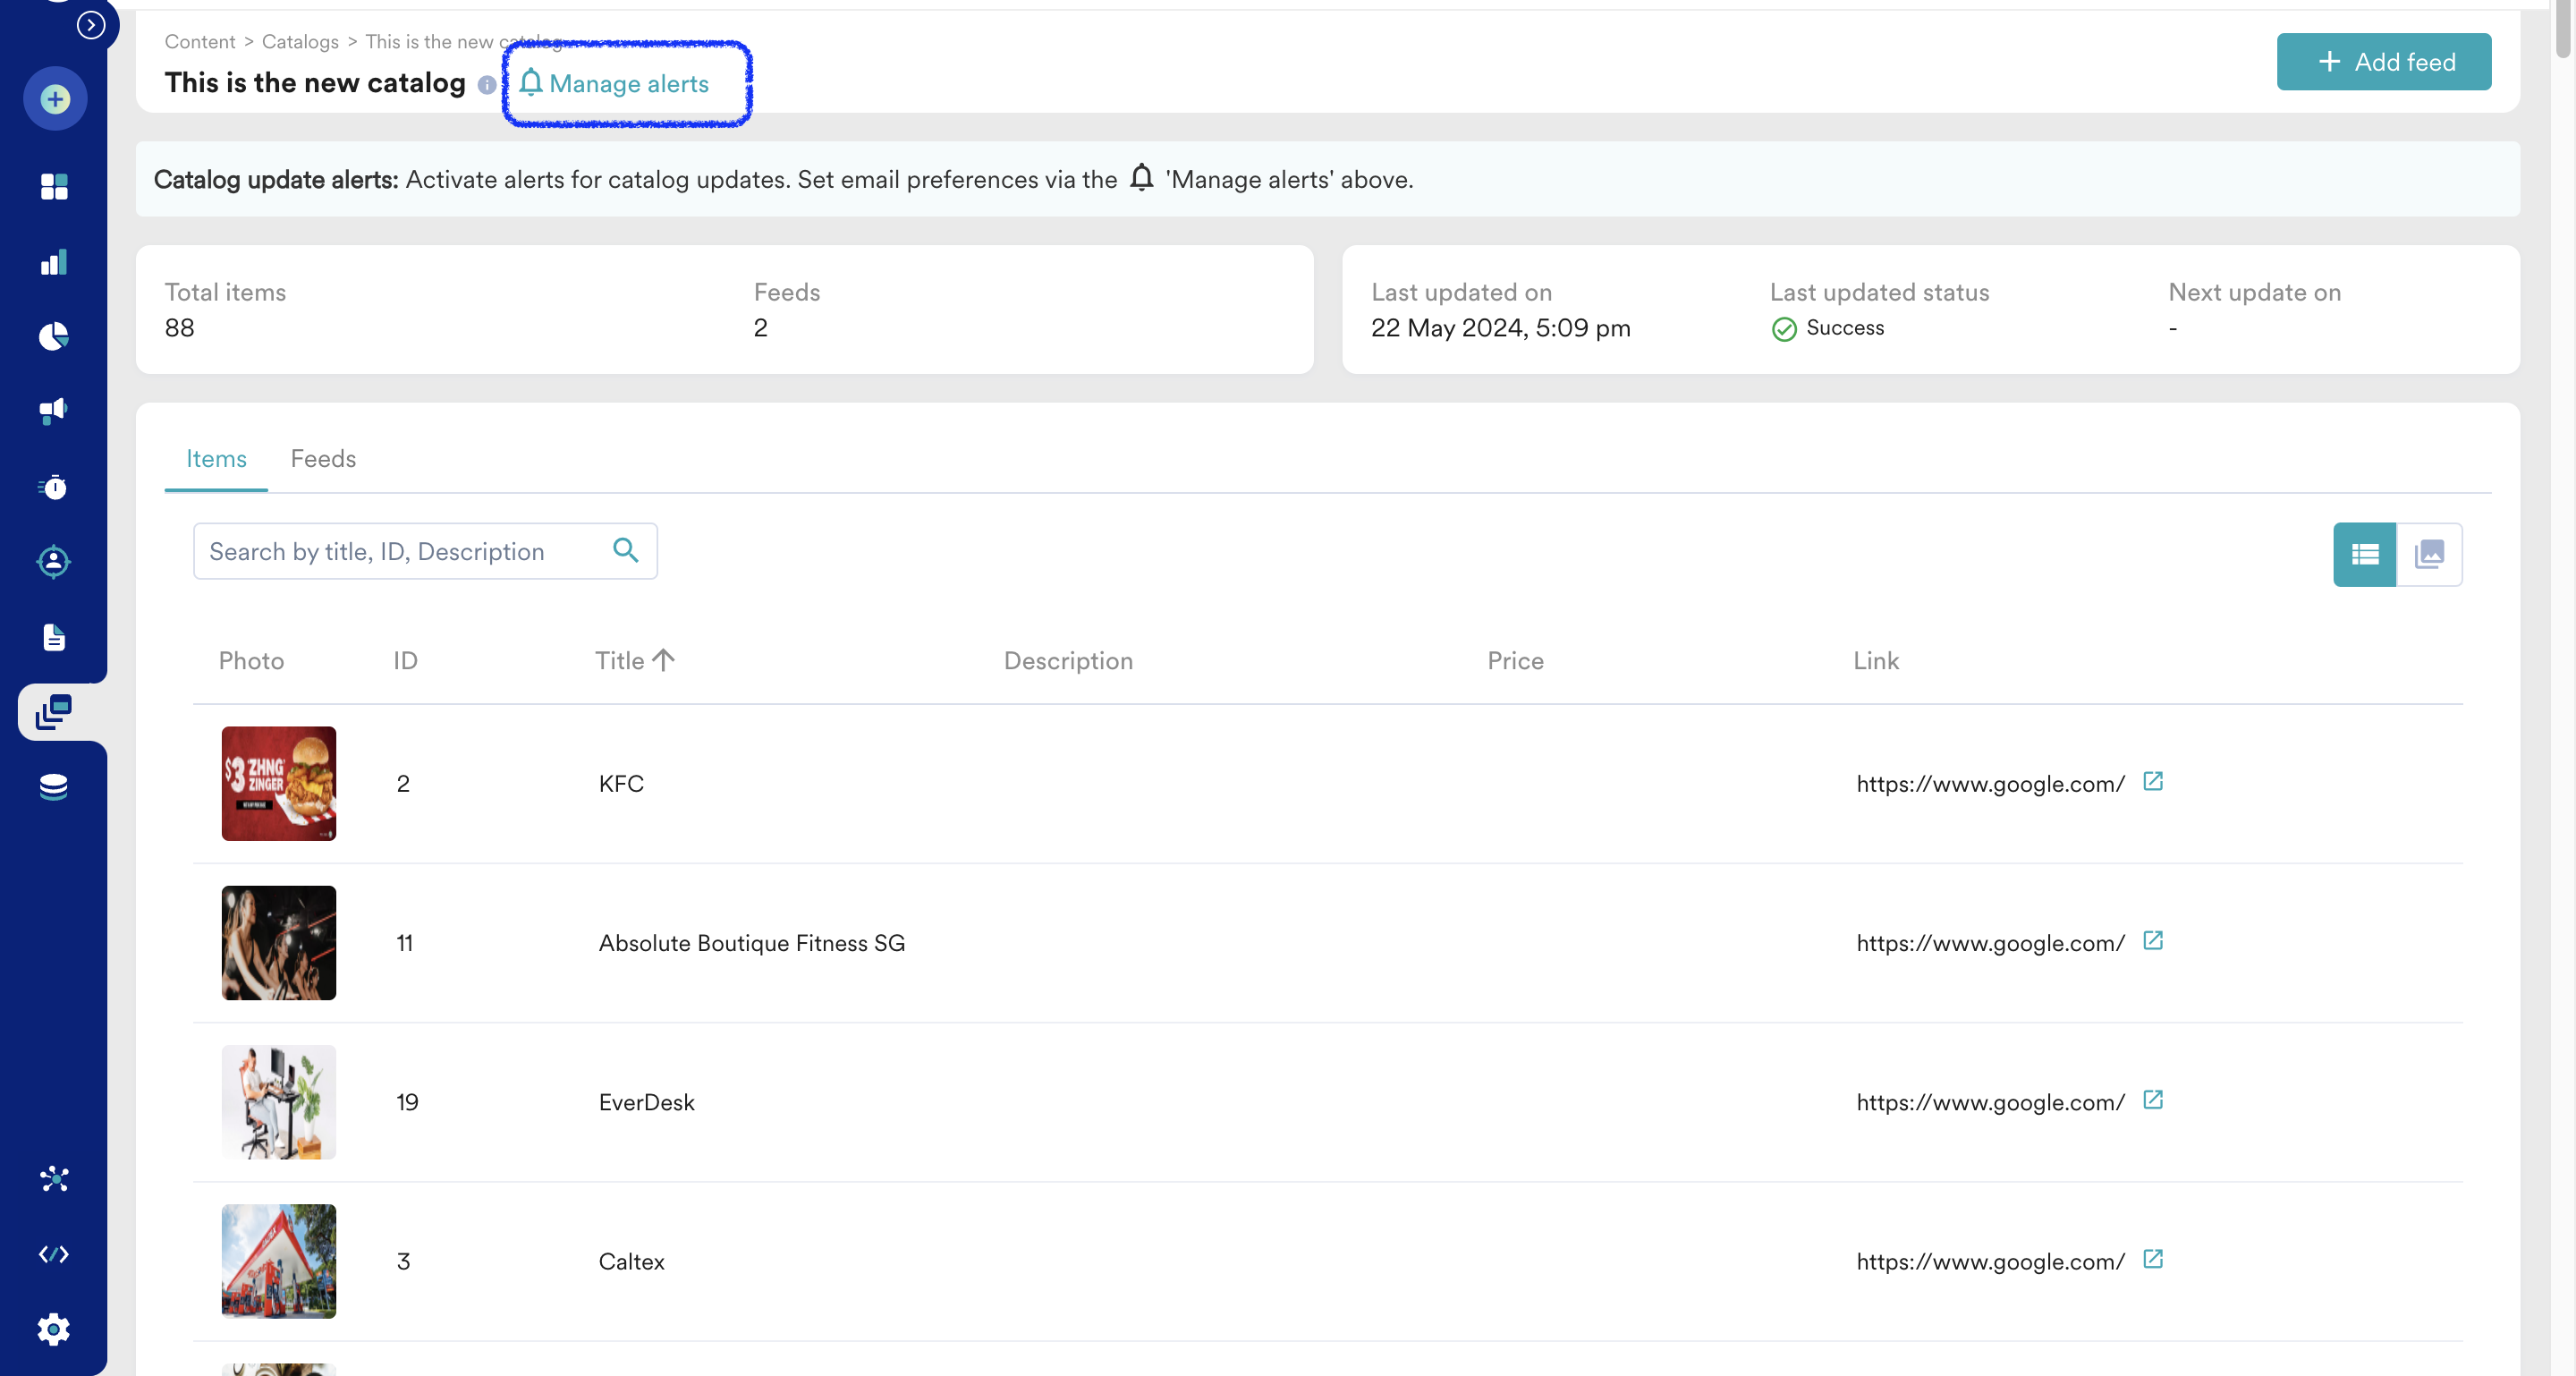This screenshot has height=1376, width=2576.
Task: Open external link icon for KFC row
Action: click(x=2153, y=782)
